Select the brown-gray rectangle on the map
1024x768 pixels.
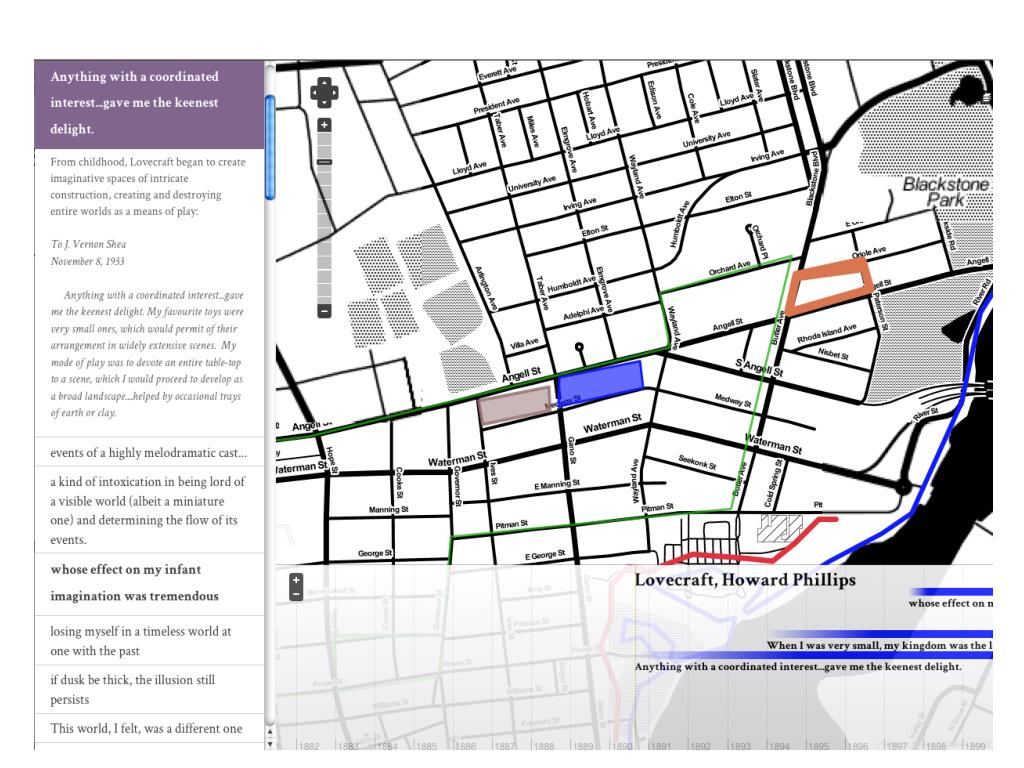click(515, 406)
